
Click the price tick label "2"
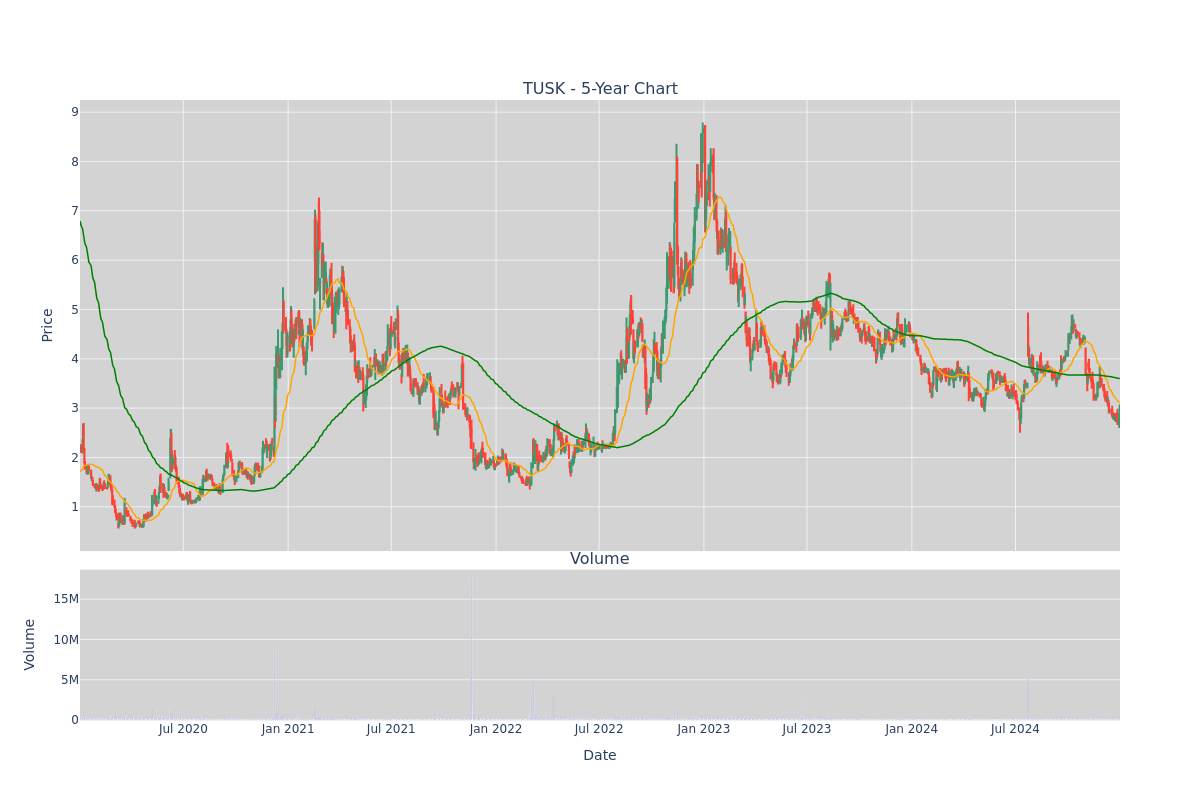[x=74, y=457]
